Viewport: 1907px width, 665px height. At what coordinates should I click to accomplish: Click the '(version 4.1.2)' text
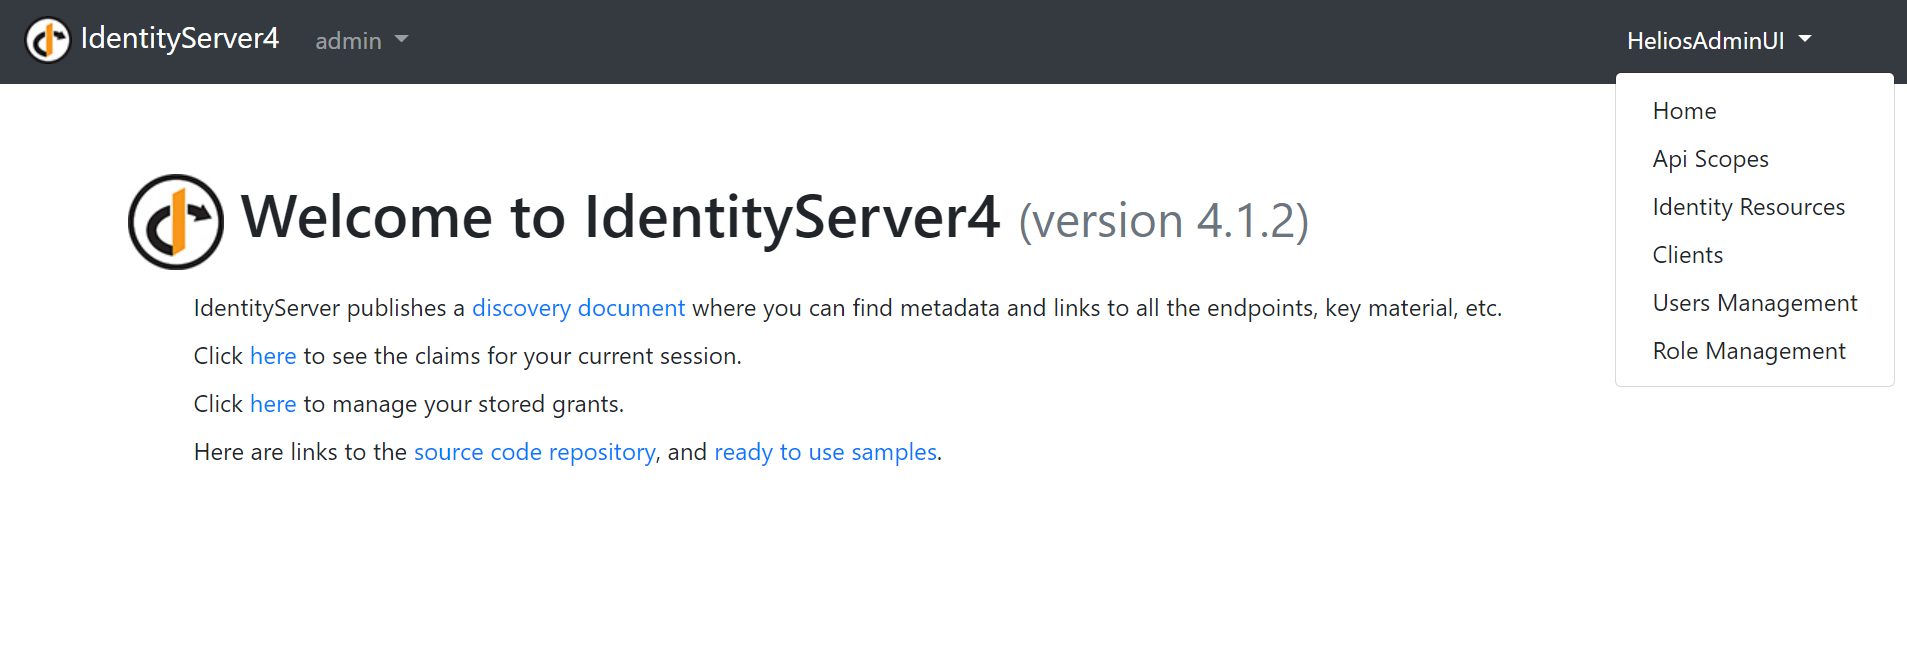[x=1163, y=221]
